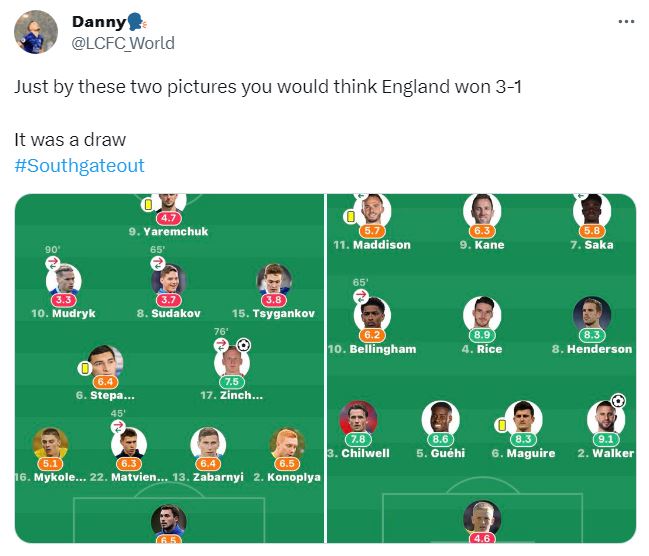Open the three-dot more options menu
Screen dimensions: 649x556
point(626,22)
